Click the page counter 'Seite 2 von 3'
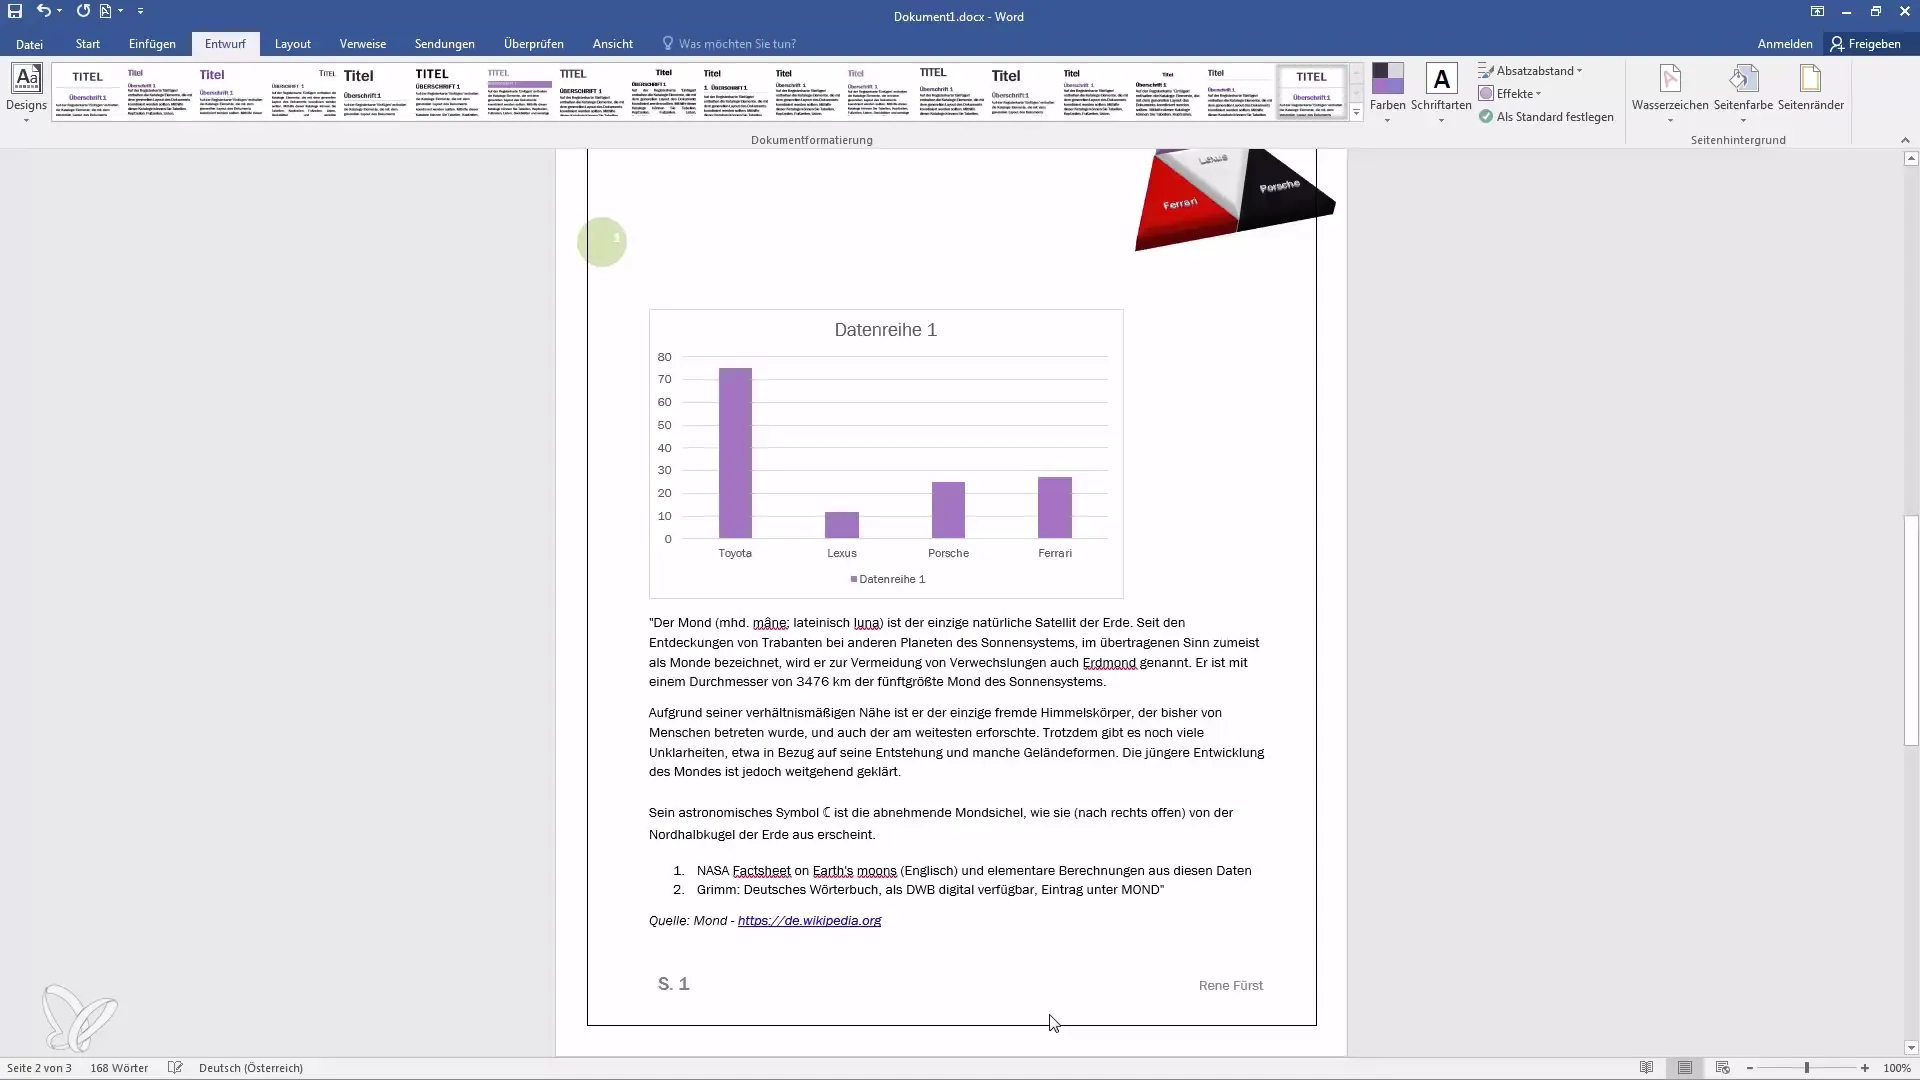 (39, 1068)
